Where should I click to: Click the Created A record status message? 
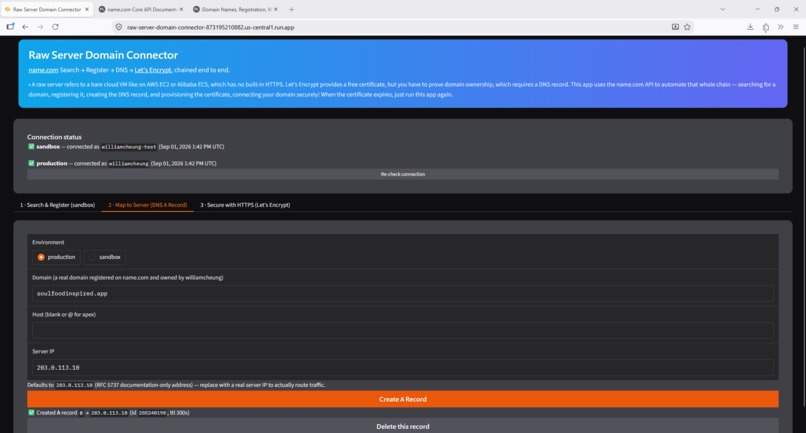click(x=108, y=412)
